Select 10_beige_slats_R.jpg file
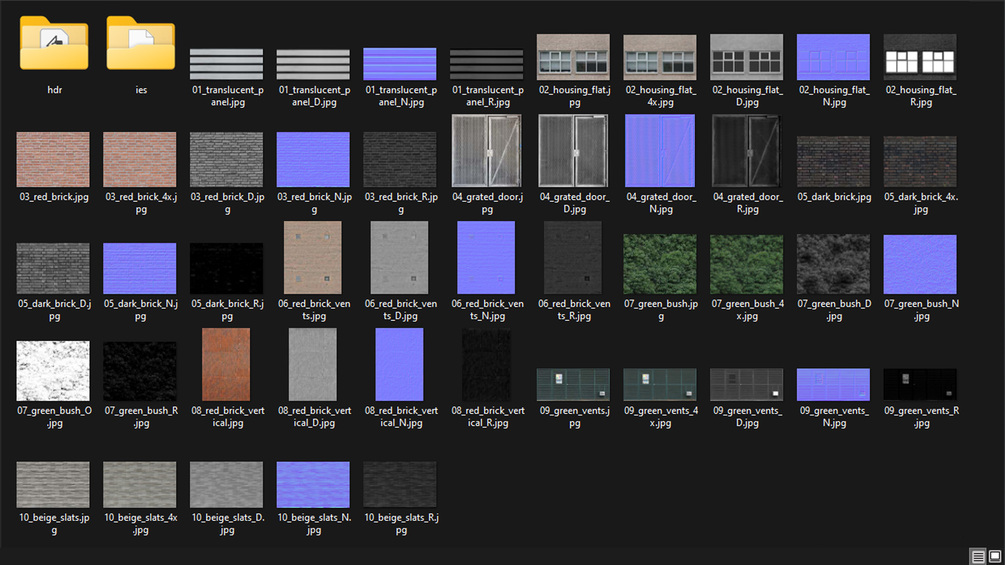Screen dimensions: 1005x565 (x=399, y=484)
